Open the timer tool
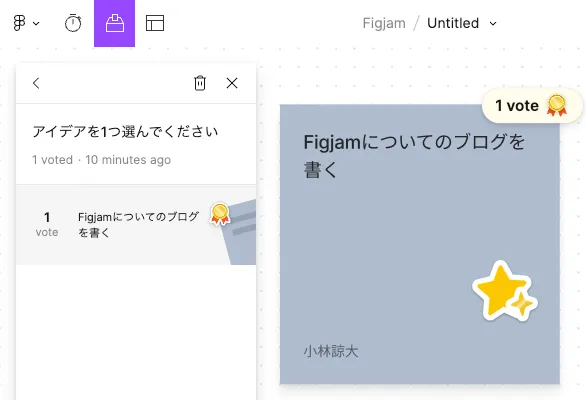The height and width of the screenshot is (400, 586). (73, 23)
